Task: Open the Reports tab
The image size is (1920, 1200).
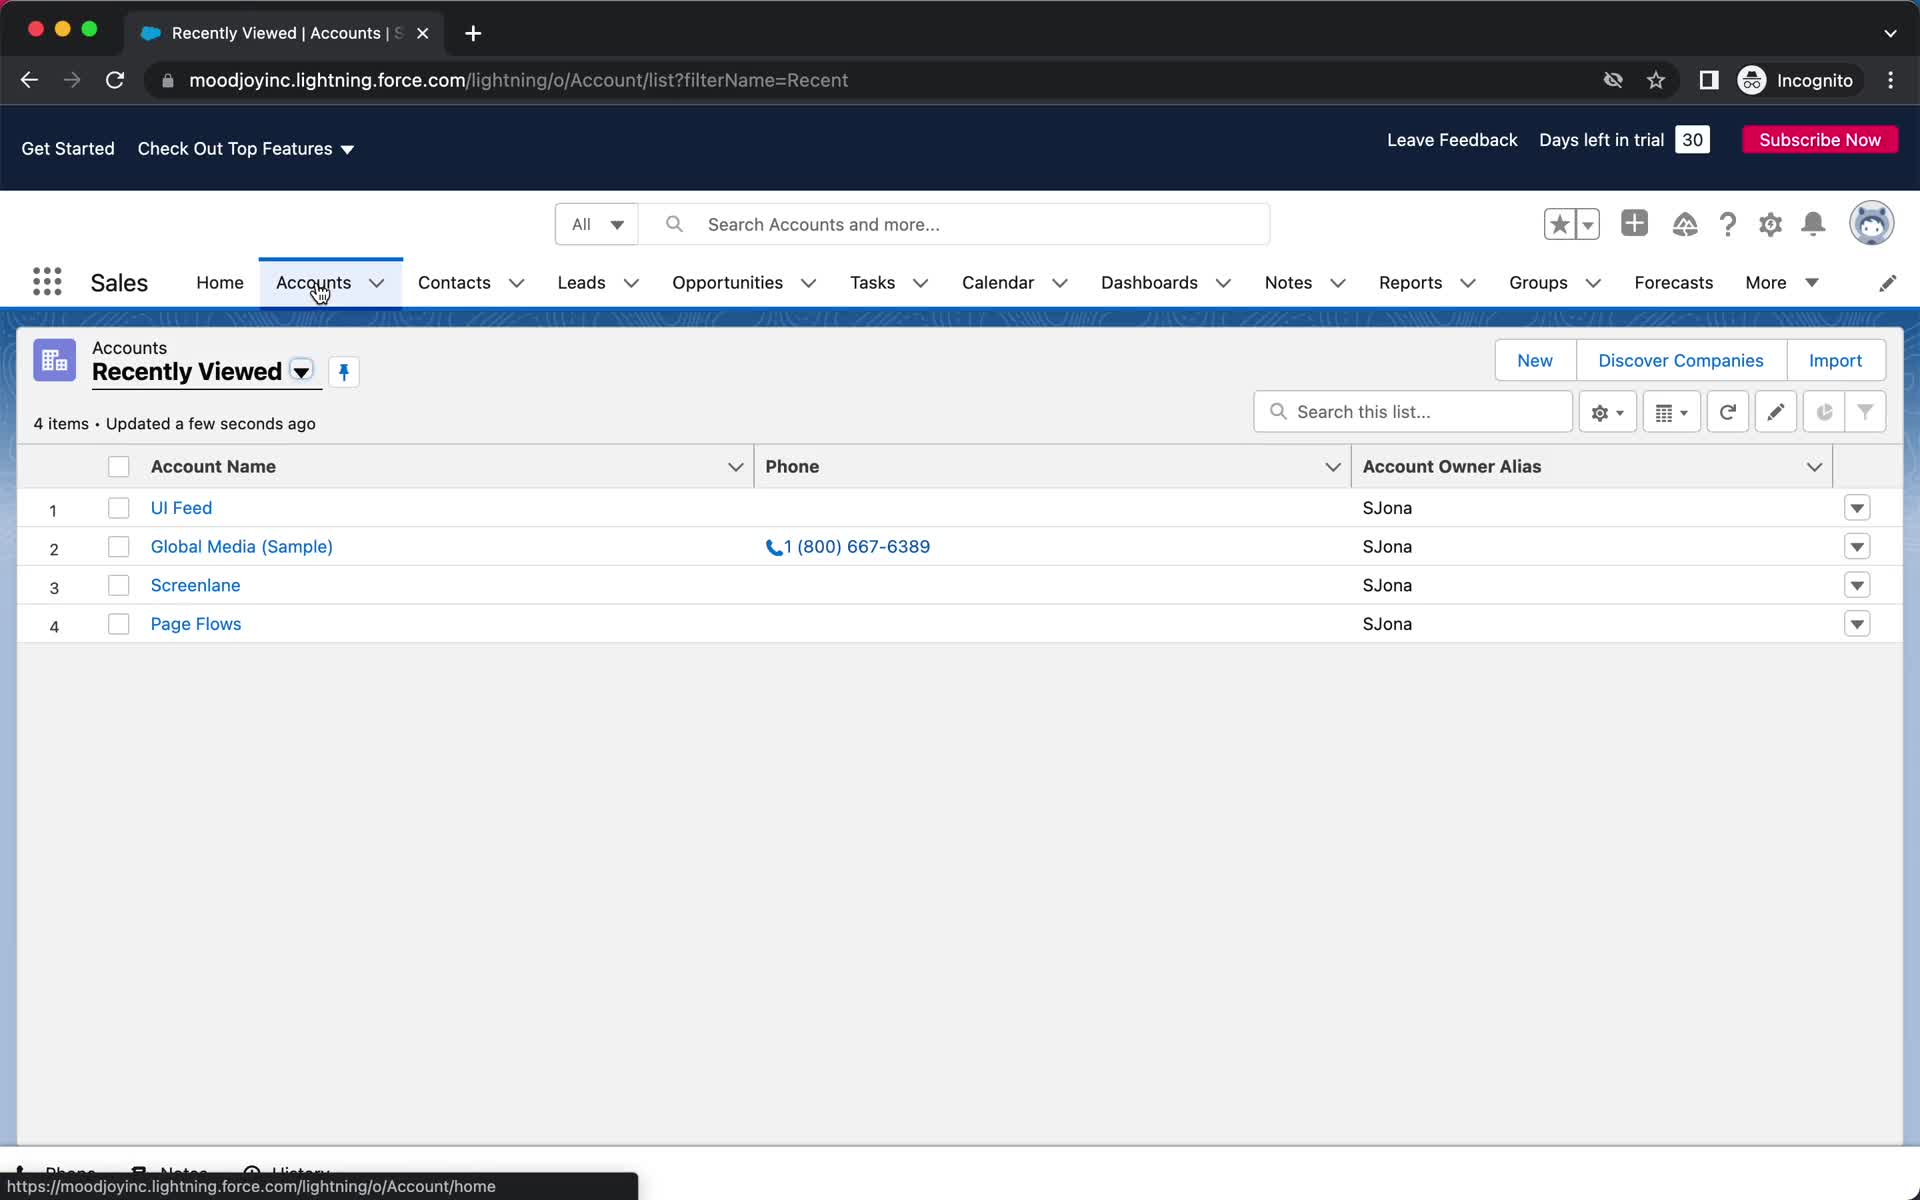Action: [x=1410, y=283]
